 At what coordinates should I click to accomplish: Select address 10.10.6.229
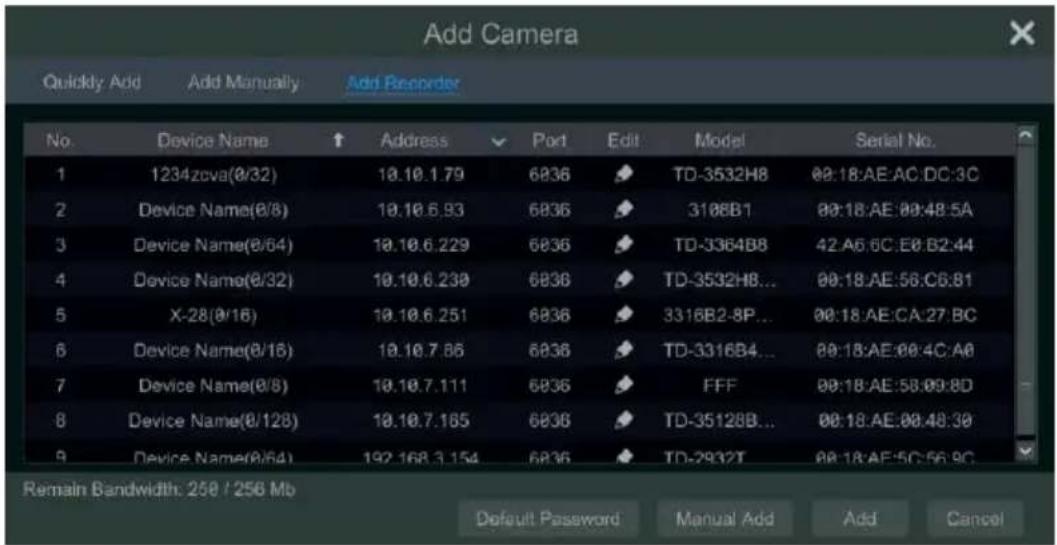tap(421, 246)
